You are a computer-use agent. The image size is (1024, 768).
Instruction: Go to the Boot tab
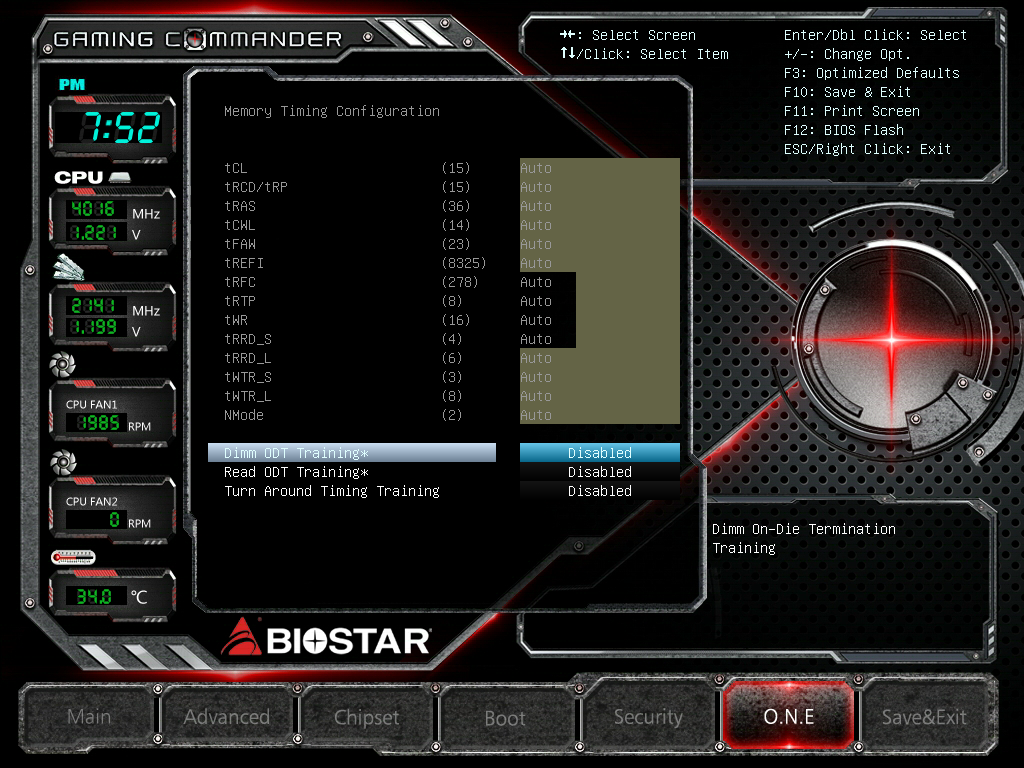tap(505, 718)
